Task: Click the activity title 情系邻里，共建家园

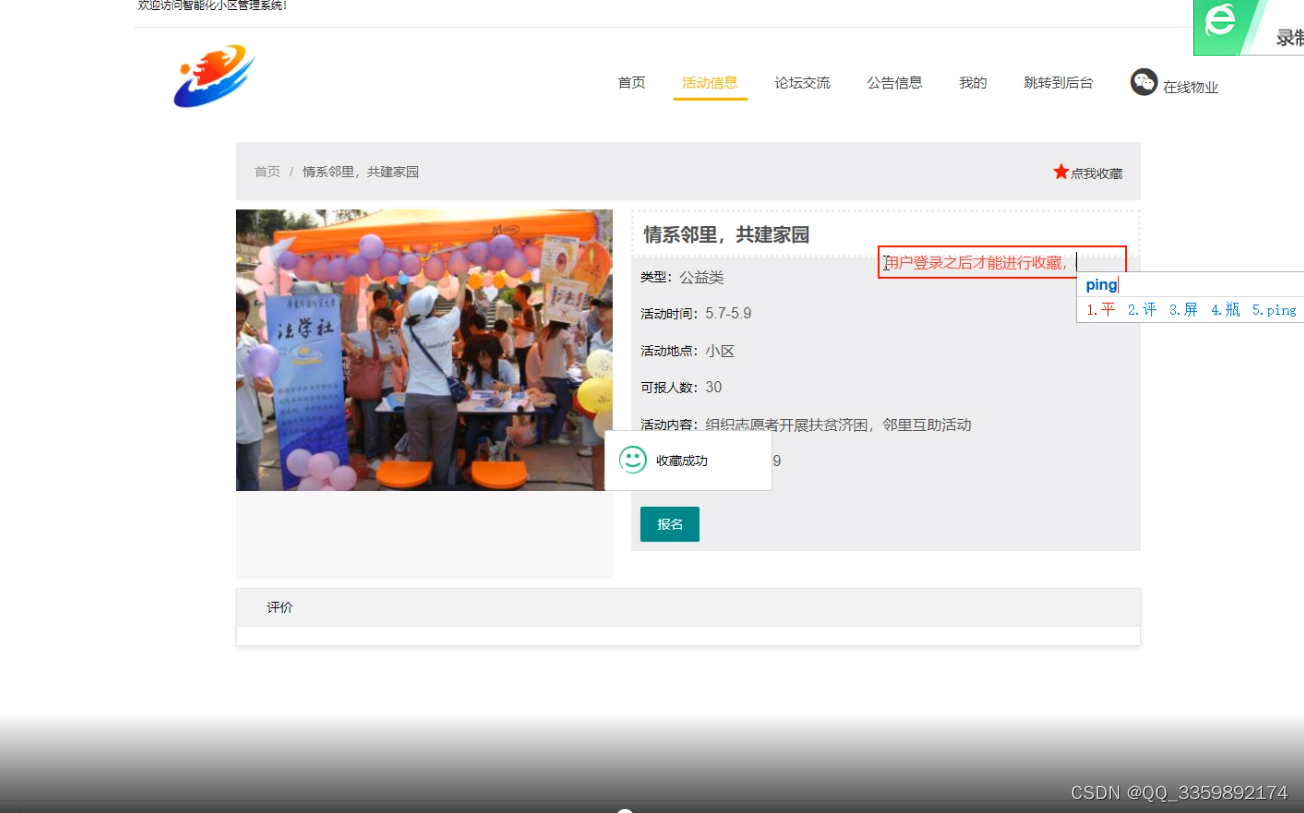Action: [x=726, y=235]
